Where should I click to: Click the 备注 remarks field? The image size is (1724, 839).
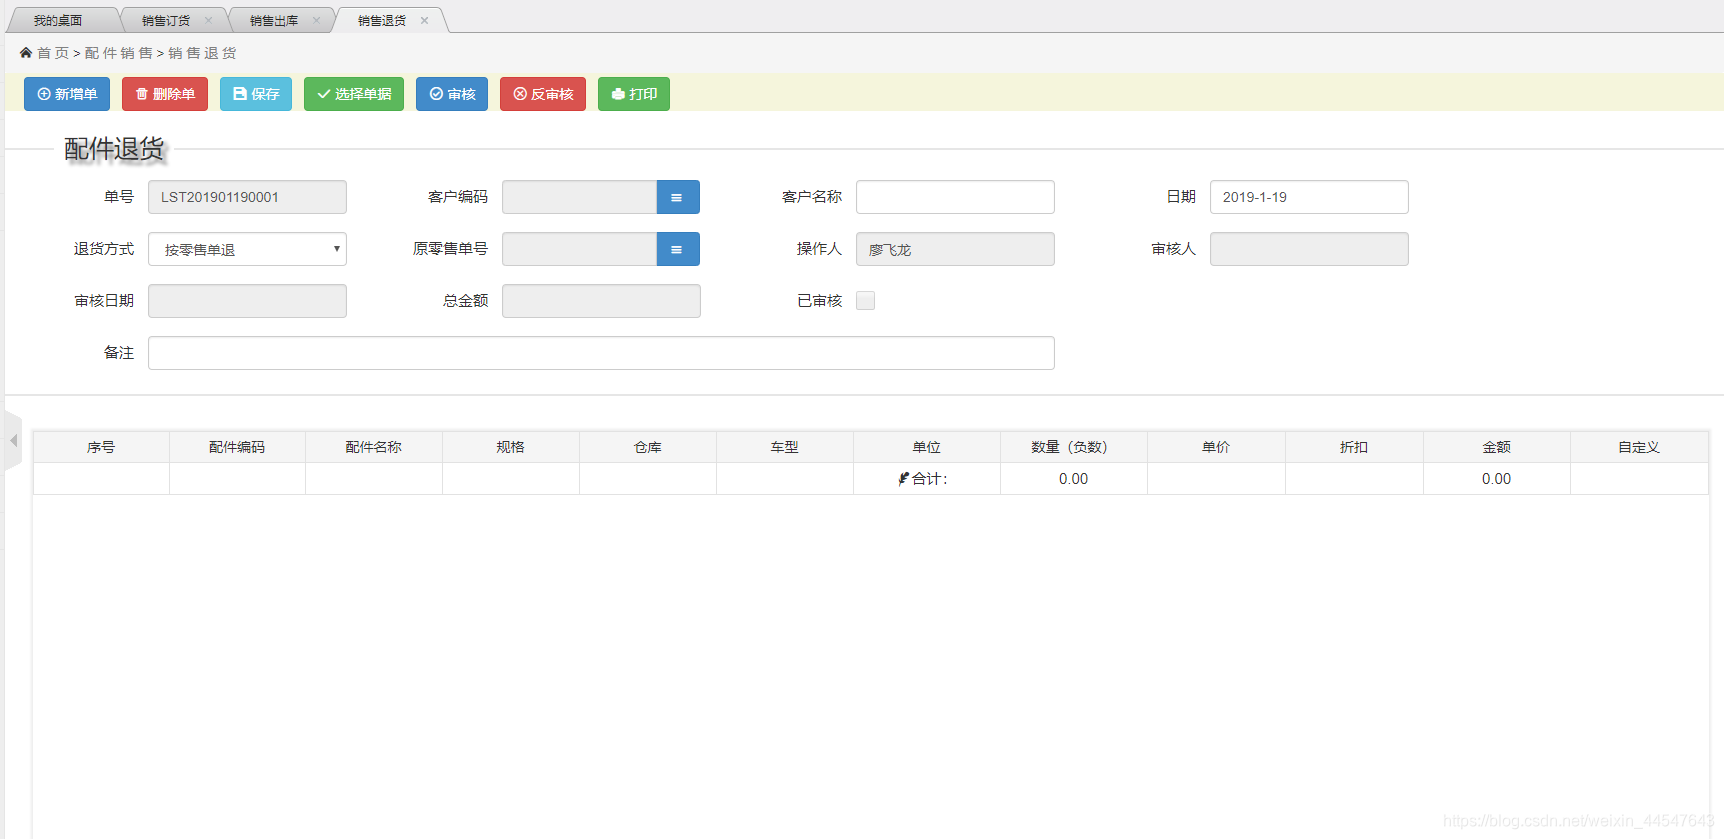(601, 353)
